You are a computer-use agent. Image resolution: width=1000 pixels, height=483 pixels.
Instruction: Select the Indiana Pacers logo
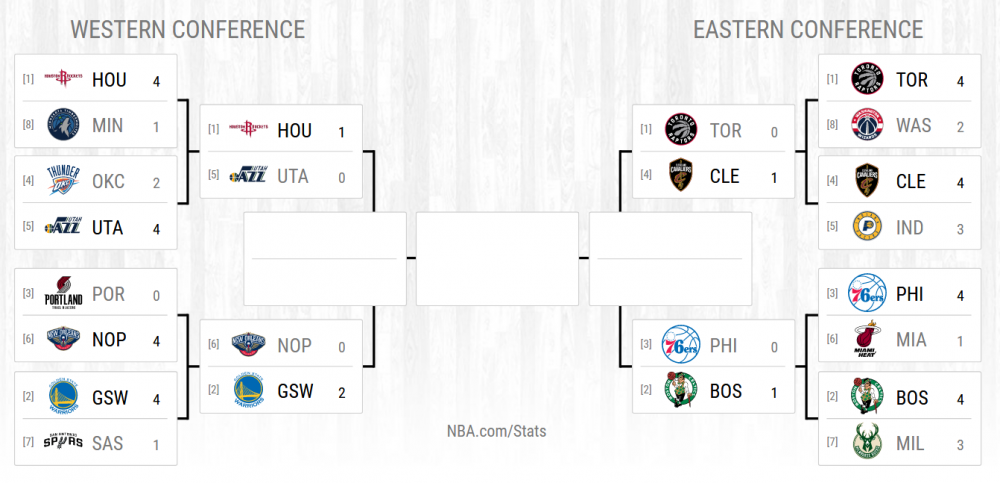(866, 227)
